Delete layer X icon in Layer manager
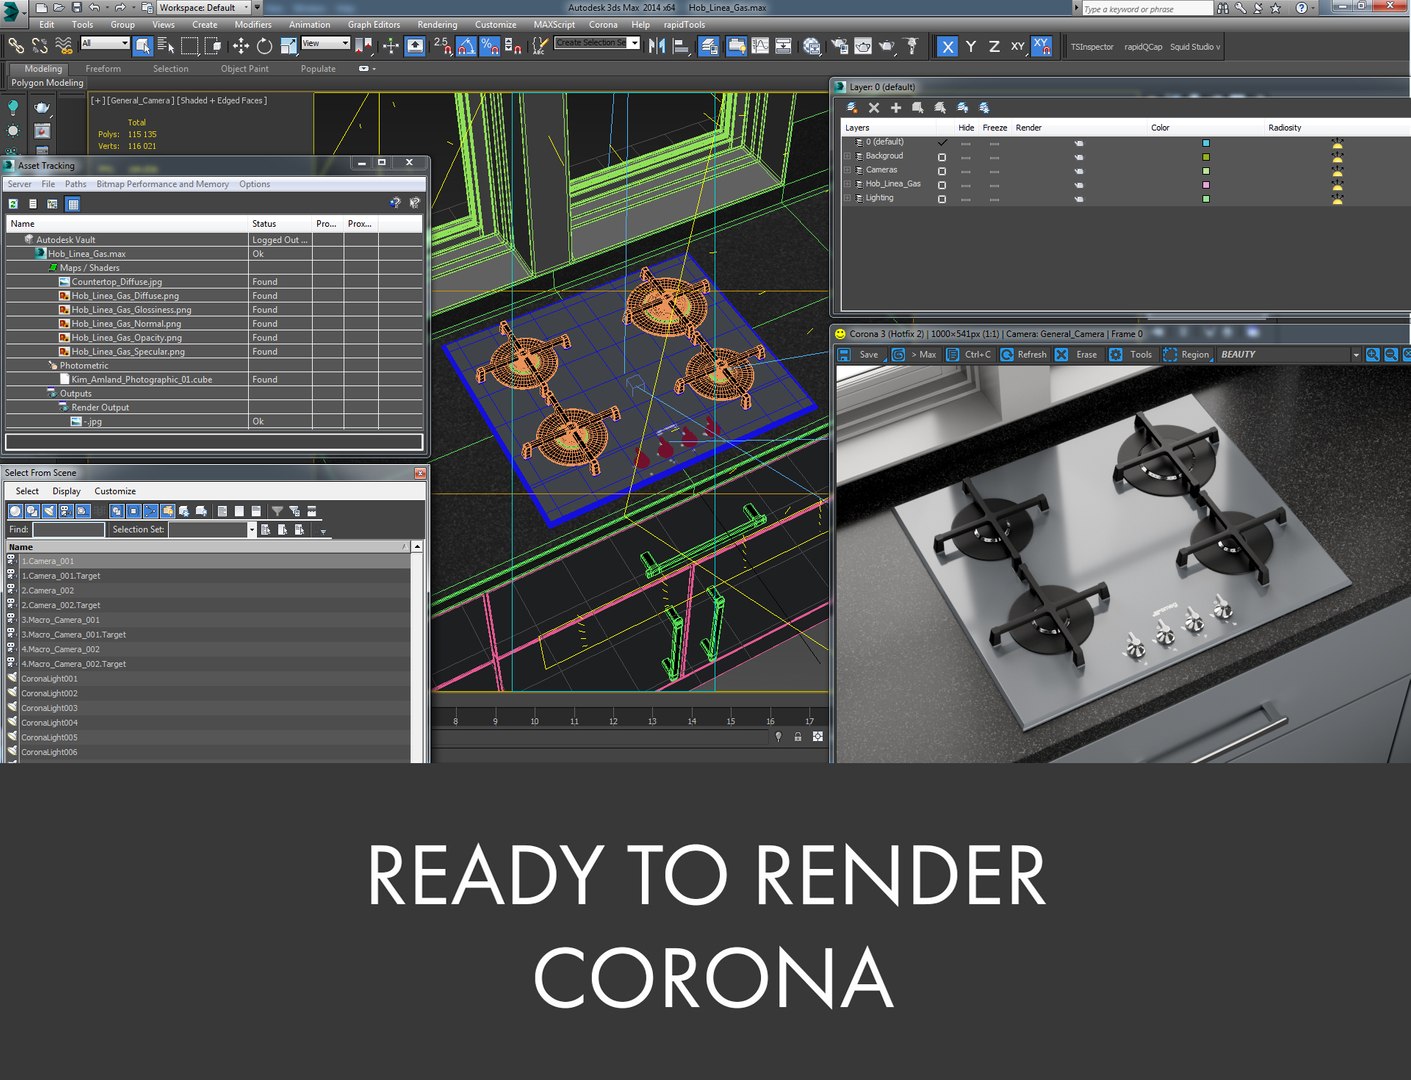Screen dimensions: 1411x1080 coord(874,107)
